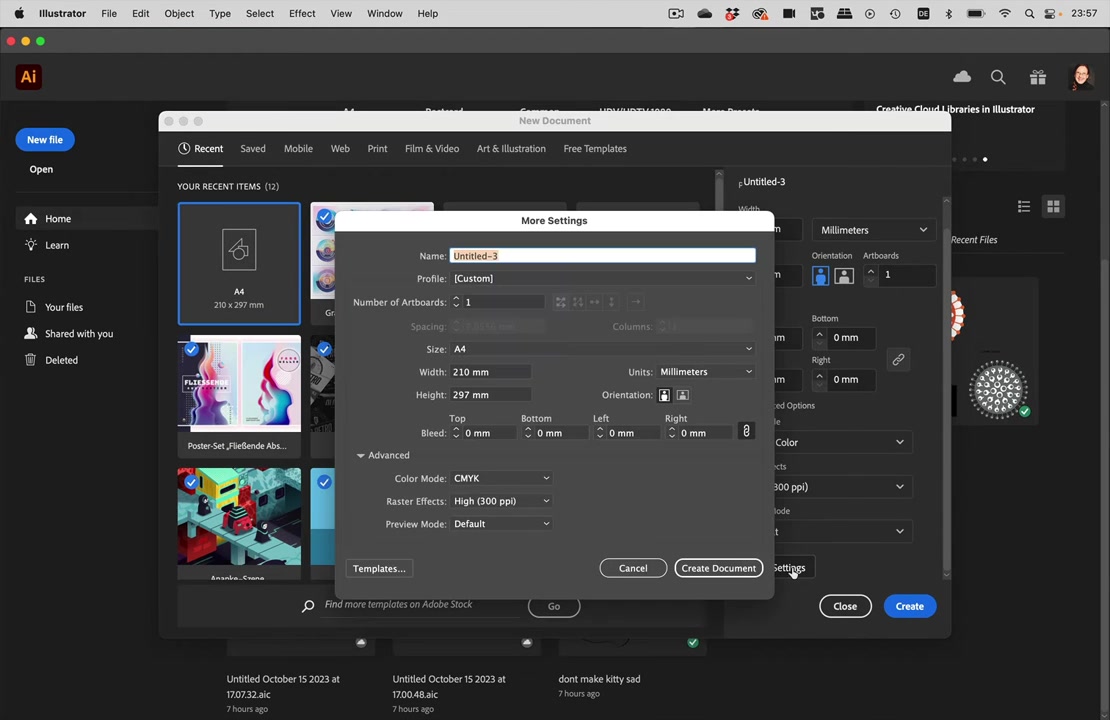Image resolution: width=1110 pixels, height=720 pixels.
Task: Click the Width field showing 210 mm
Action: coord(491,372)
